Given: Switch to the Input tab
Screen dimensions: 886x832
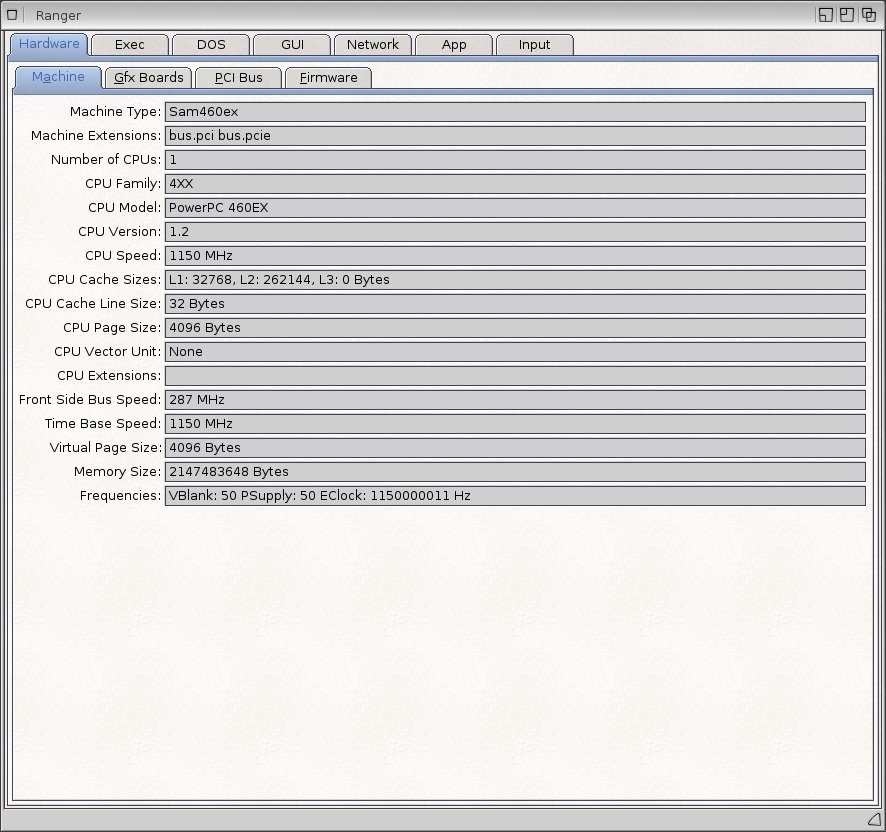Looking at the screenshot, I should [x=535, y=45].
